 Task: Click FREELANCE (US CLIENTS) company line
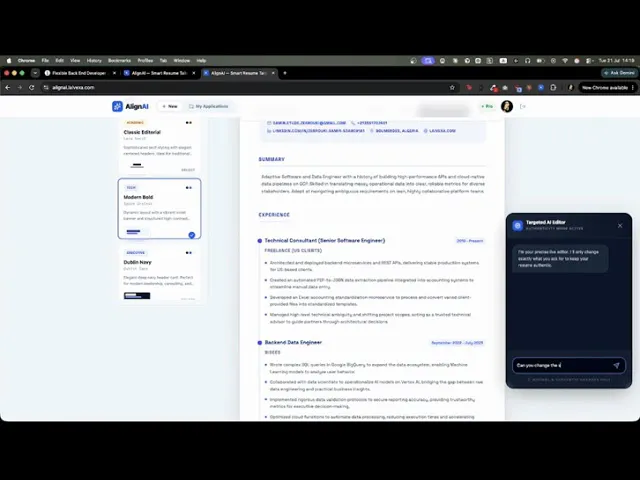click(x=293, y=251)
